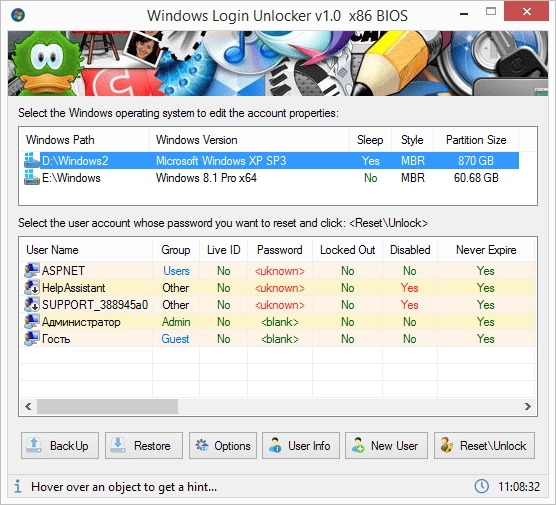The image size is (556, 505).
Task: Click the Partition Size column header
Action: [476, 140]
